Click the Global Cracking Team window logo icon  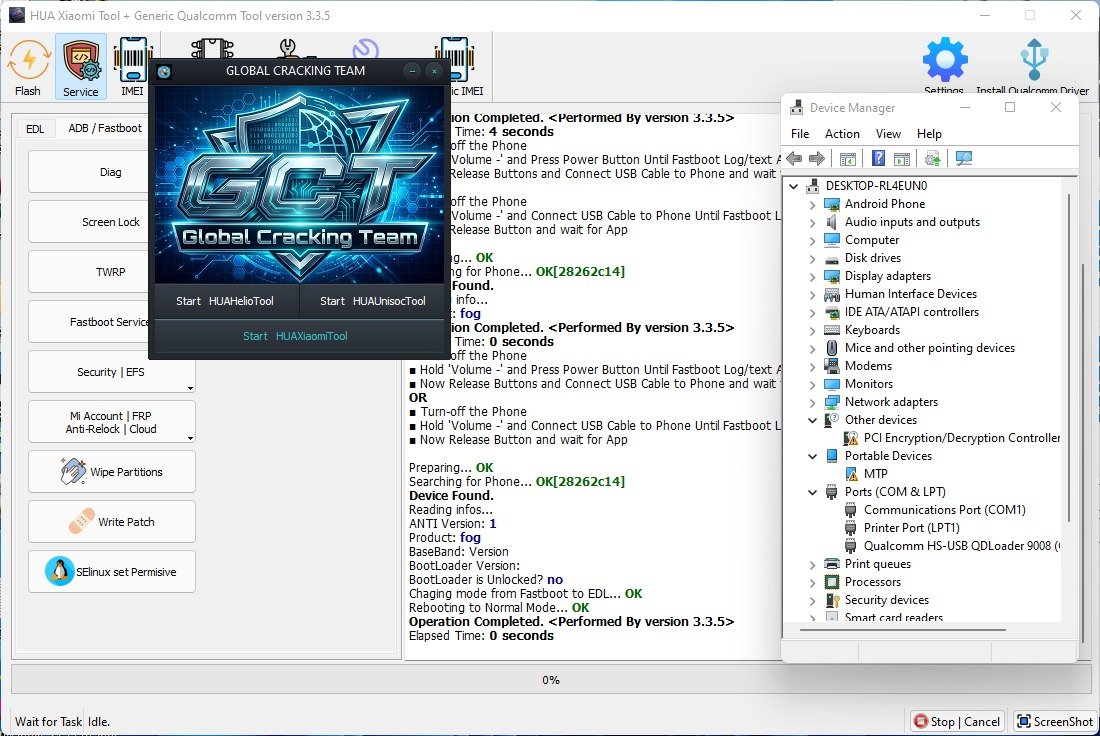point(164,72)
